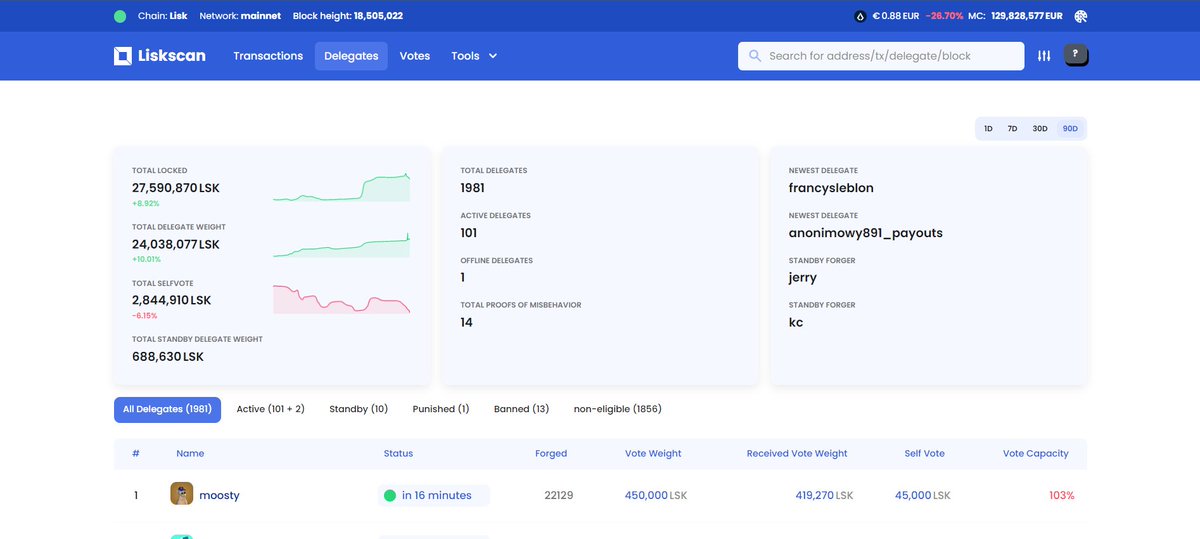Click the 27,590,870 LSK total locked value

[x=175, y=188]
